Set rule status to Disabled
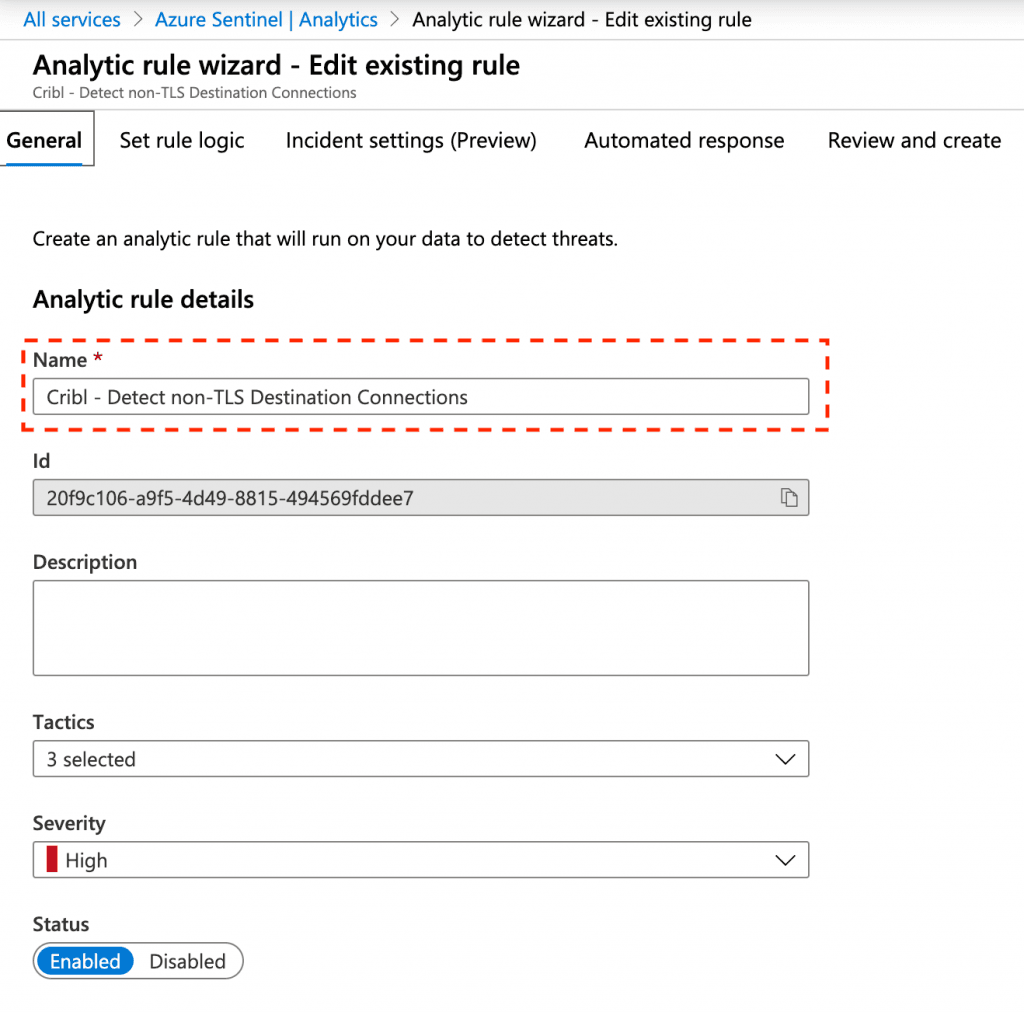1024x1012 pixels. tap(187, 961)
